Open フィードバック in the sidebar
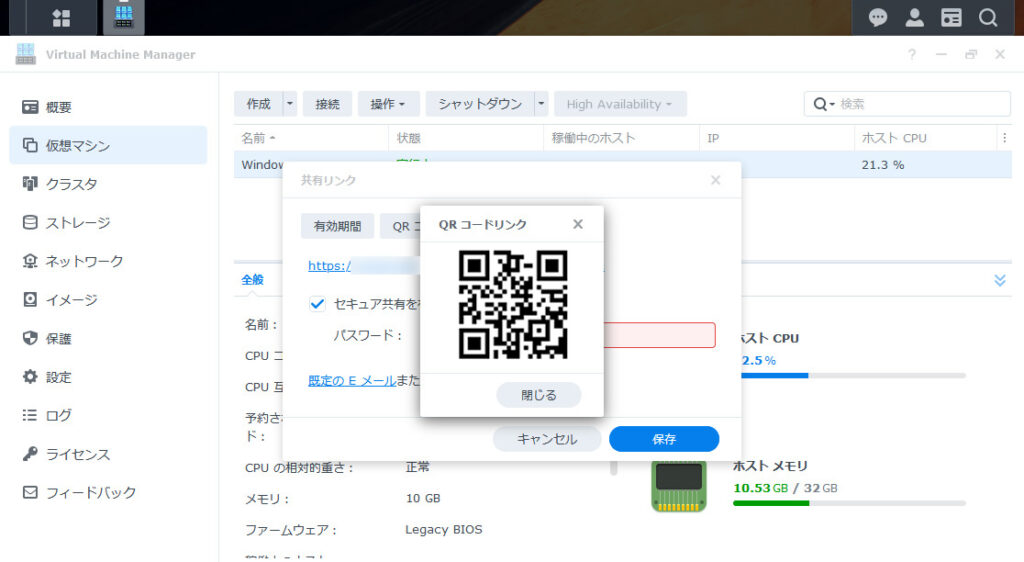1024x562 pixels. 108,492
